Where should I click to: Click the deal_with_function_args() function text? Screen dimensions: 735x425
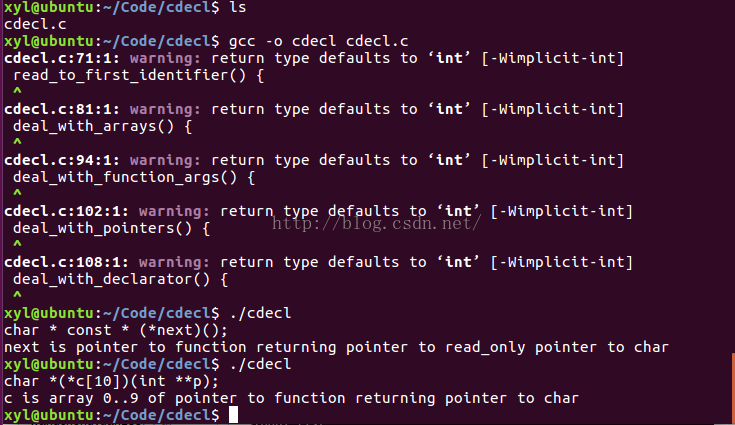134,177
